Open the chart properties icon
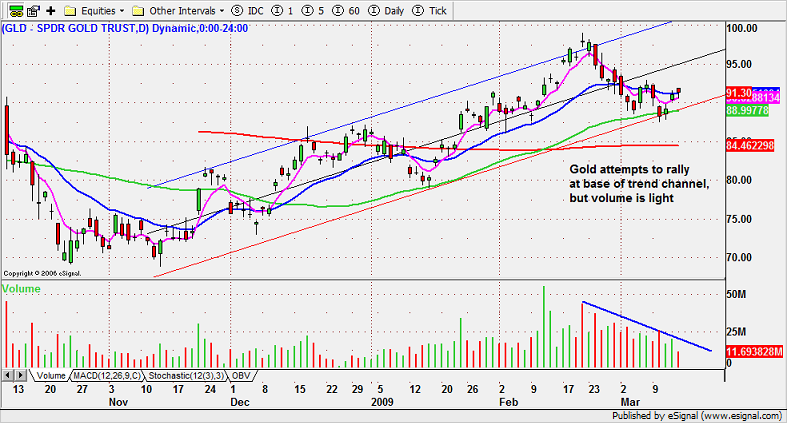This screenshot has height=423, width=787. [x=34, y=11]
